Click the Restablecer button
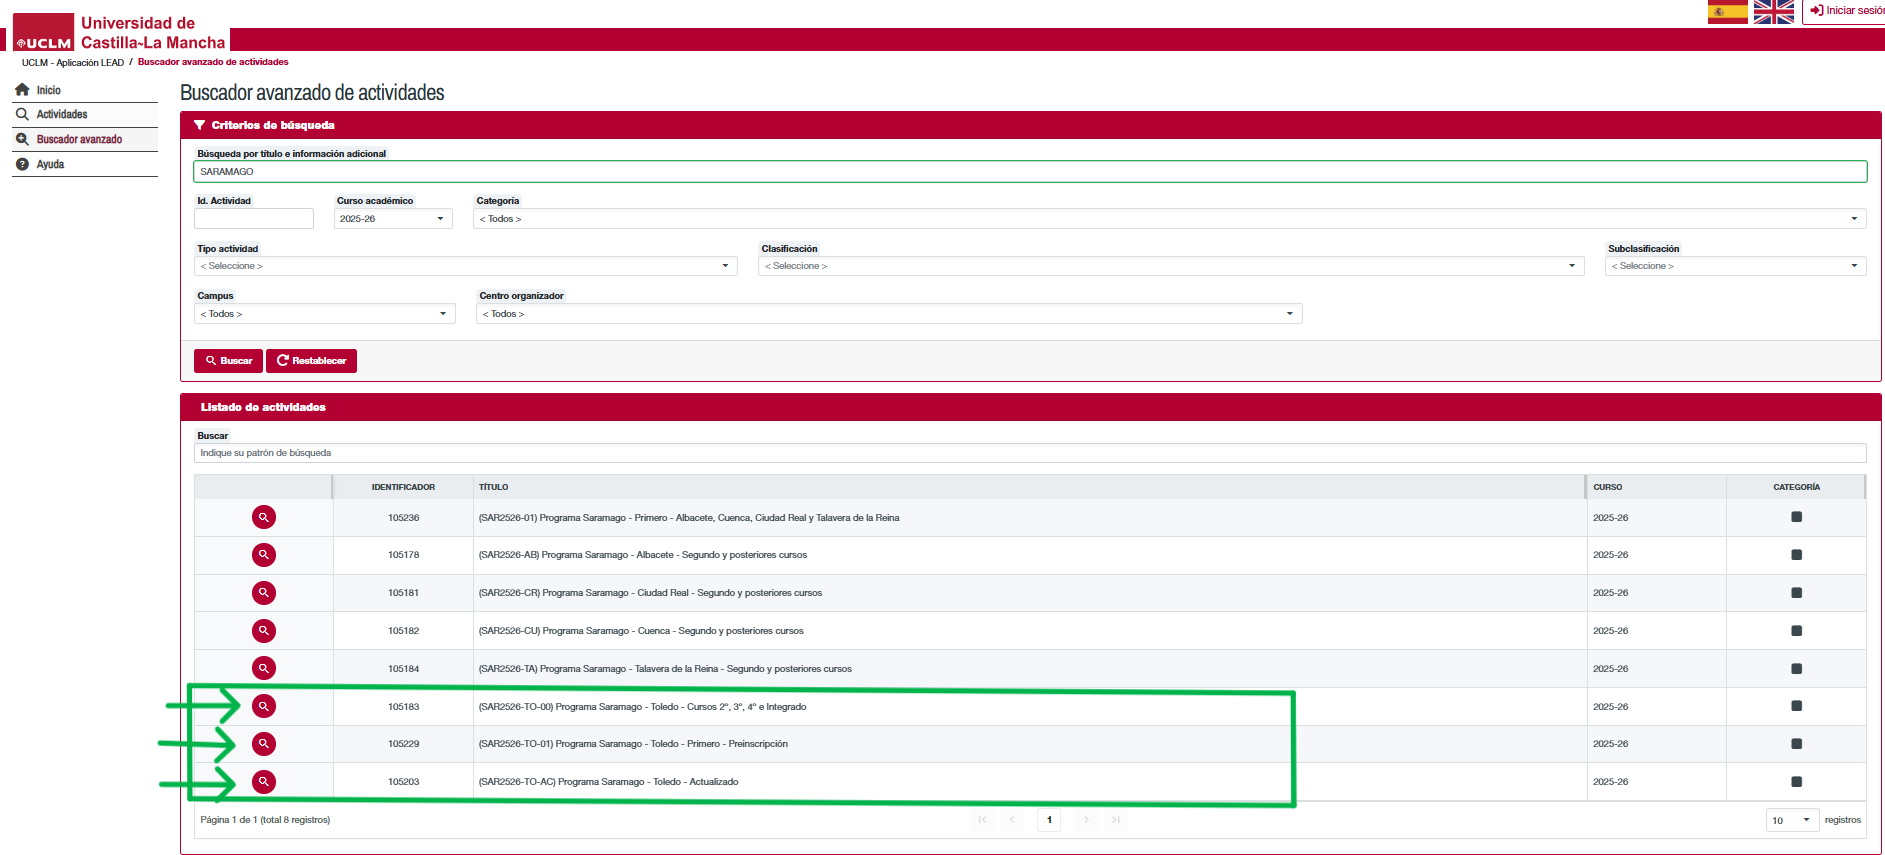This screenshot has width=1885, height=855. (x=311, y=361)
